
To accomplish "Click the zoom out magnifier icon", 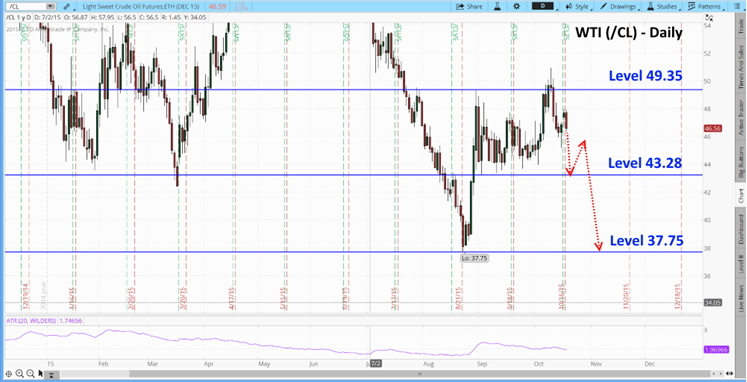I will (x=30, y=373).
